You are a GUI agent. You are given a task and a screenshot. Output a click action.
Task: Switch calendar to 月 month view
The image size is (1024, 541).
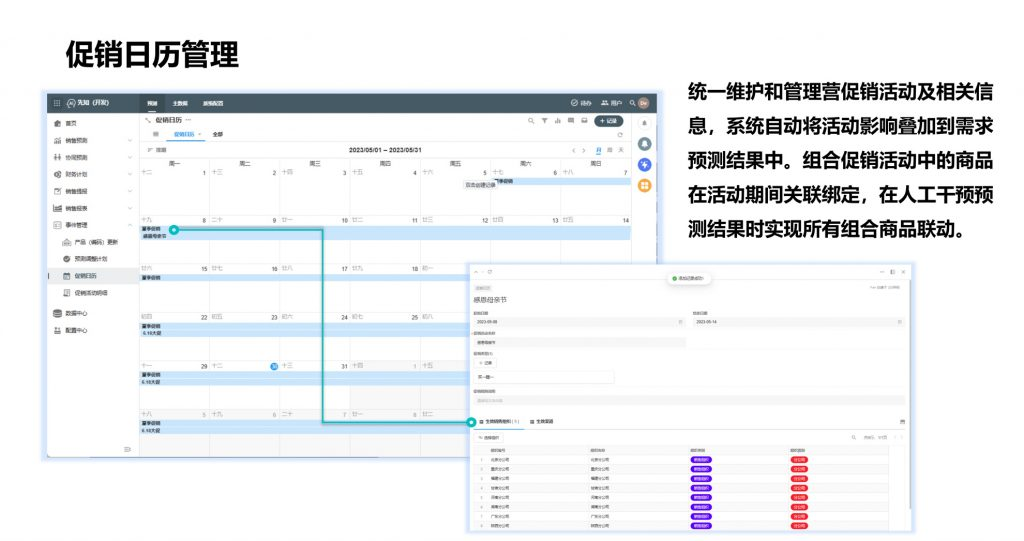[x=598, y=150]
